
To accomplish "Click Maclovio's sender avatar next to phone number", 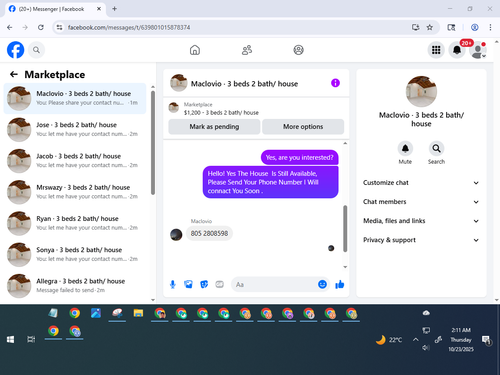I will (x=176, y=235).
